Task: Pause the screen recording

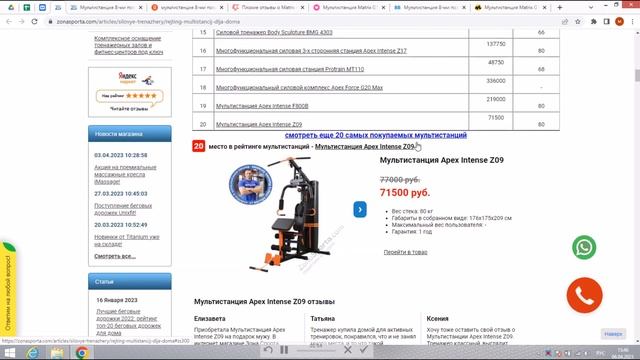Action: click(284, 350)
